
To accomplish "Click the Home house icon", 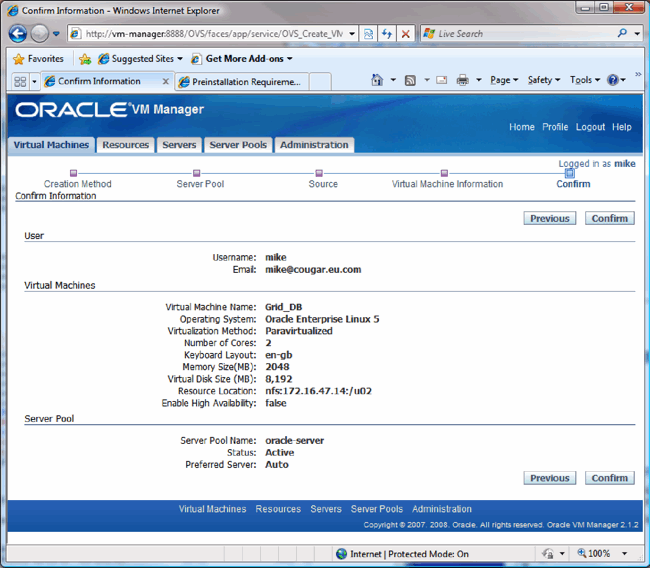I will (377, 80).
